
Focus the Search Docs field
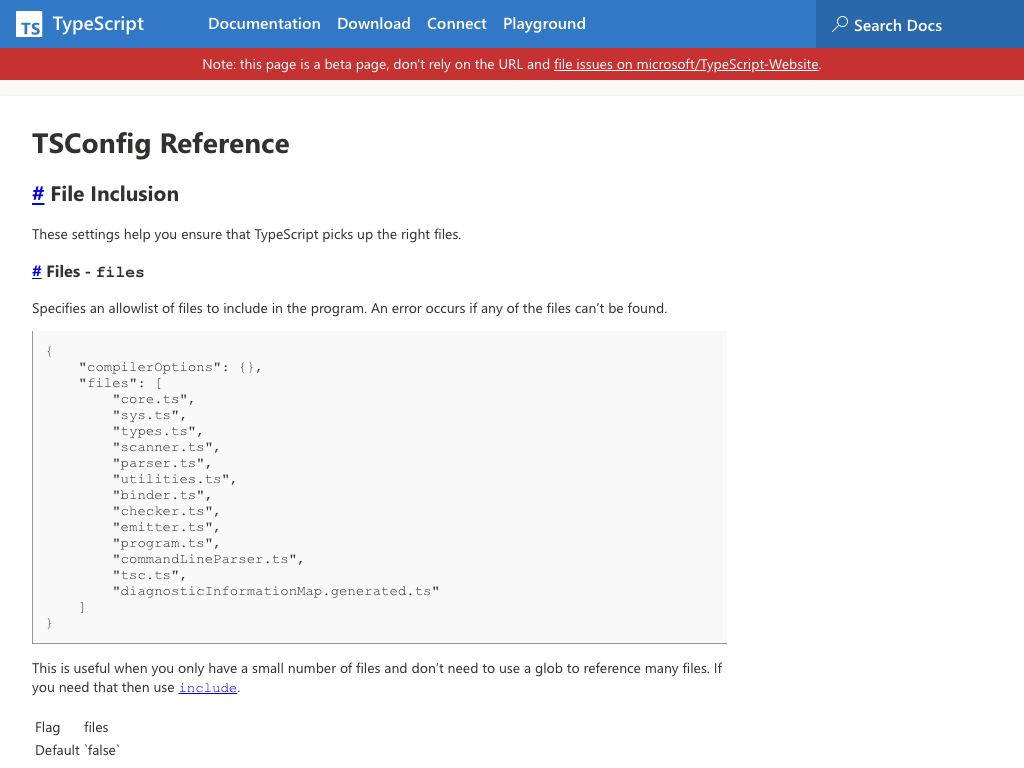(x=920, y=24)
